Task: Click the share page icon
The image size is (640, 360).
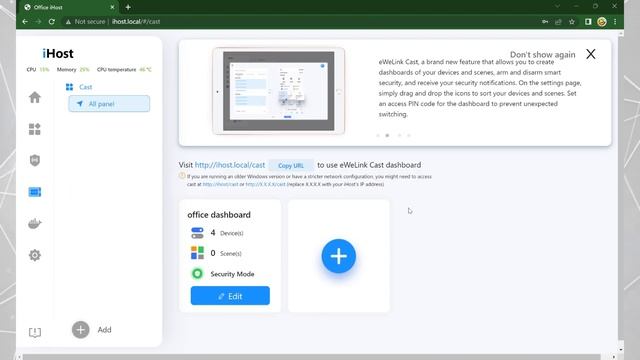Action: [x=558, y=22]
